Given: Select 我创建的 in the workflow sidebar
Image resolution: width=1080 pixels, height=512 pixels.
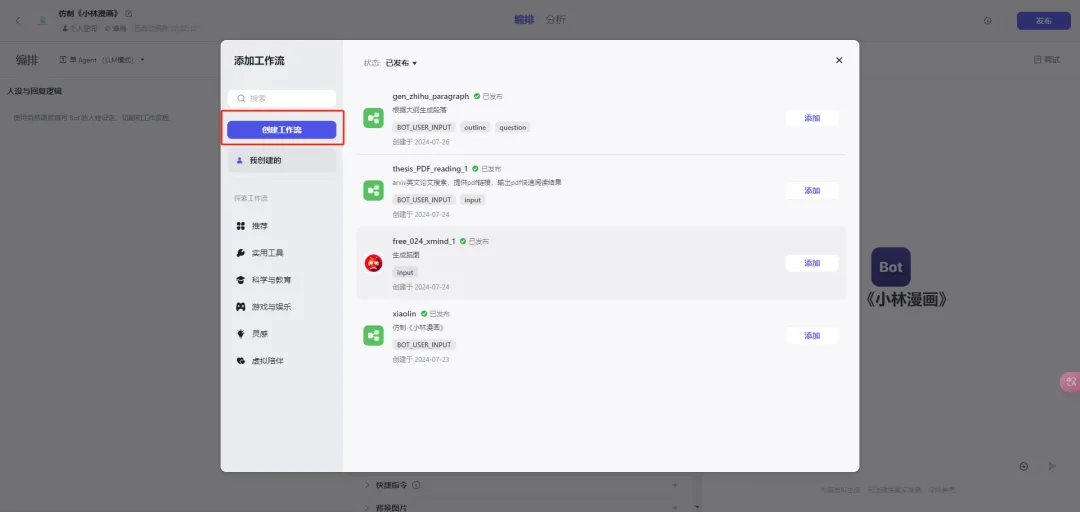Looking at the screenshot, I should pos(282,161).
